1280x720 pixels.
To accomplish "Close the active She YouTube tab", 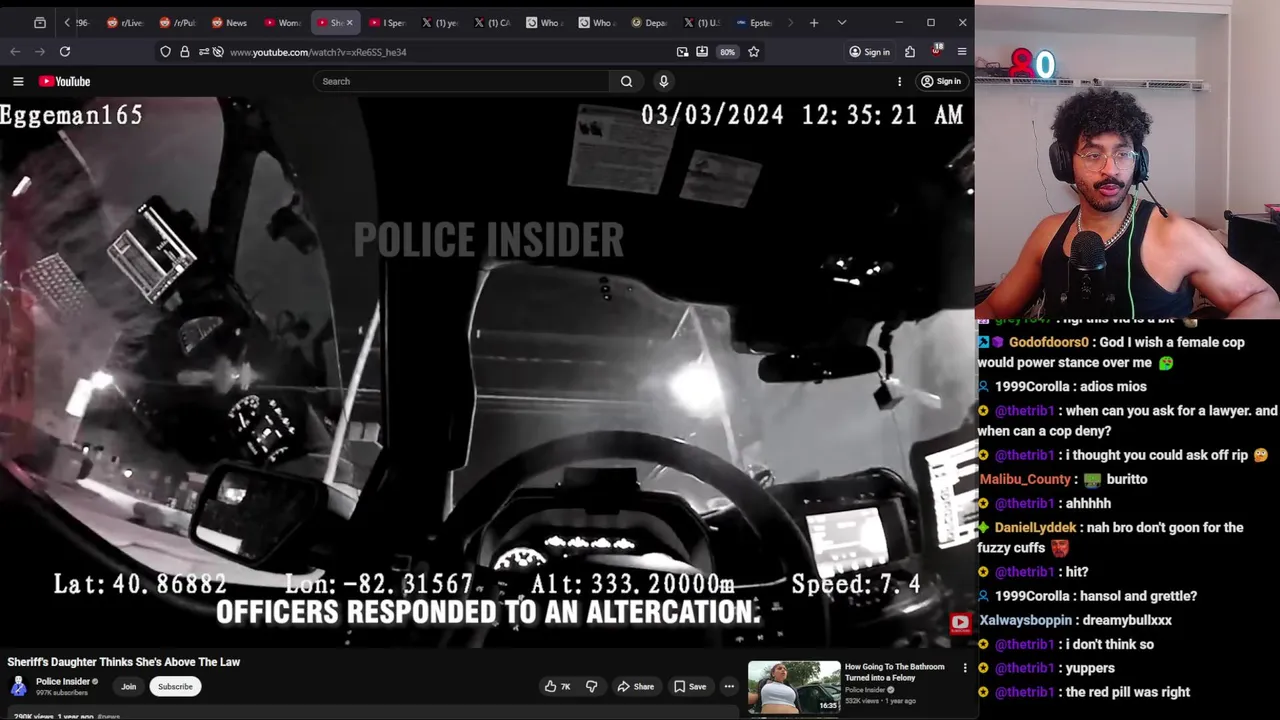I will [x=349, y=22].
